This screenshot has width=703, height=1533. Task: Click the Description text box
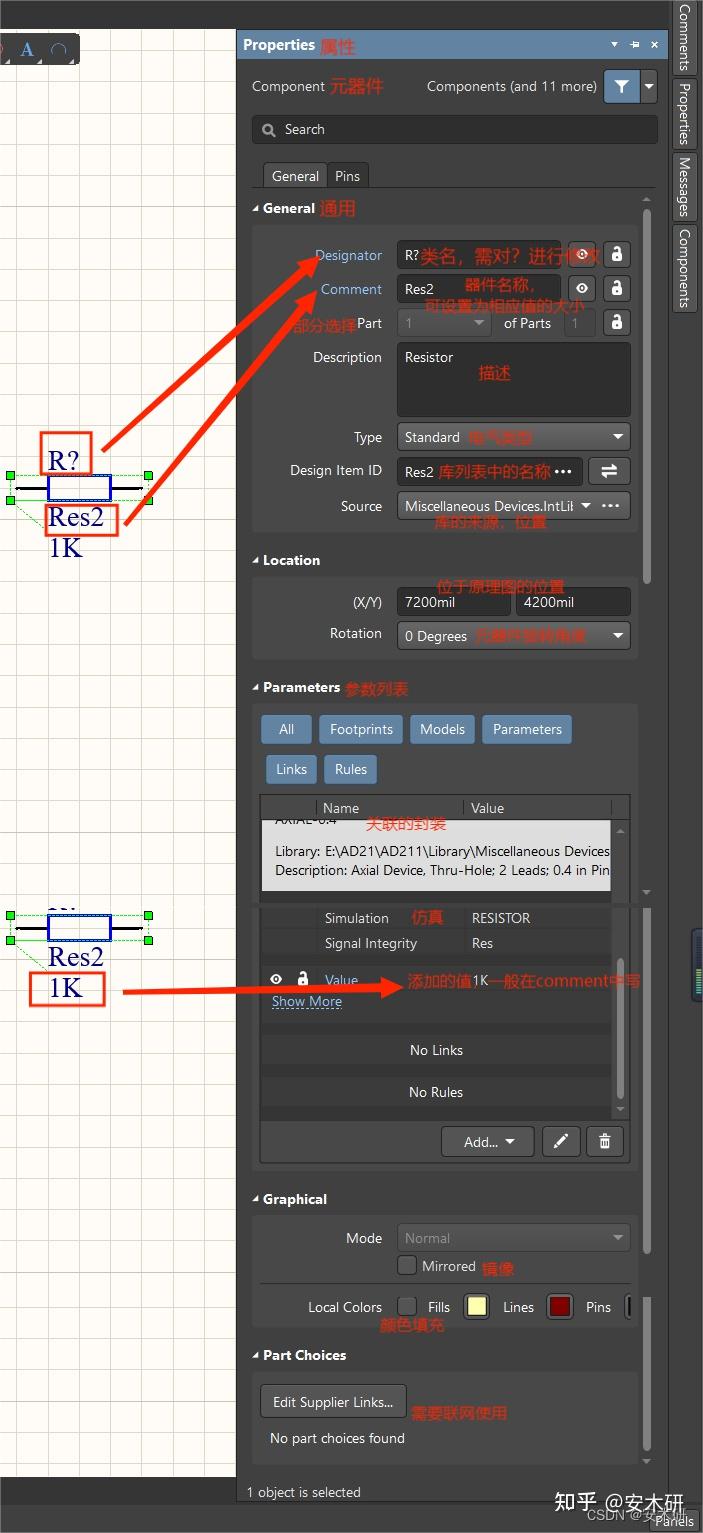click(514, 380)
